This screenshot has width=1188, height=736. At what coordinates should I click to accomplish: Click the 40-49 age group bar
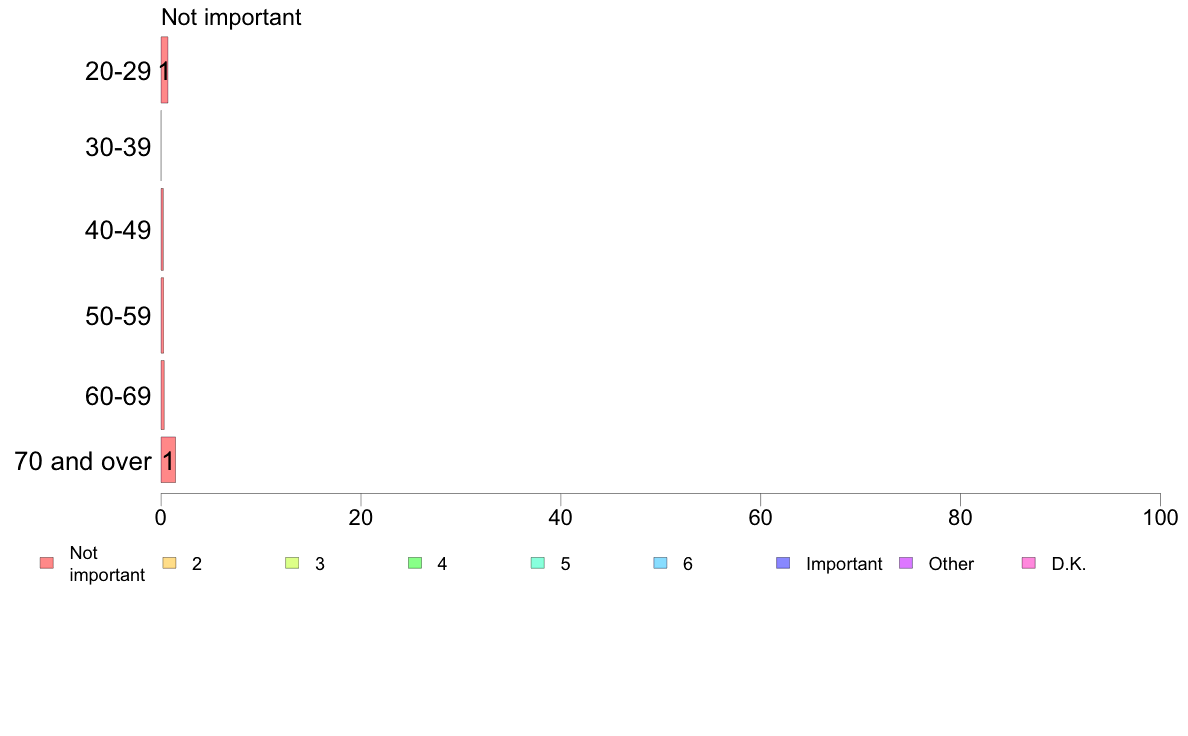(162, 230)
